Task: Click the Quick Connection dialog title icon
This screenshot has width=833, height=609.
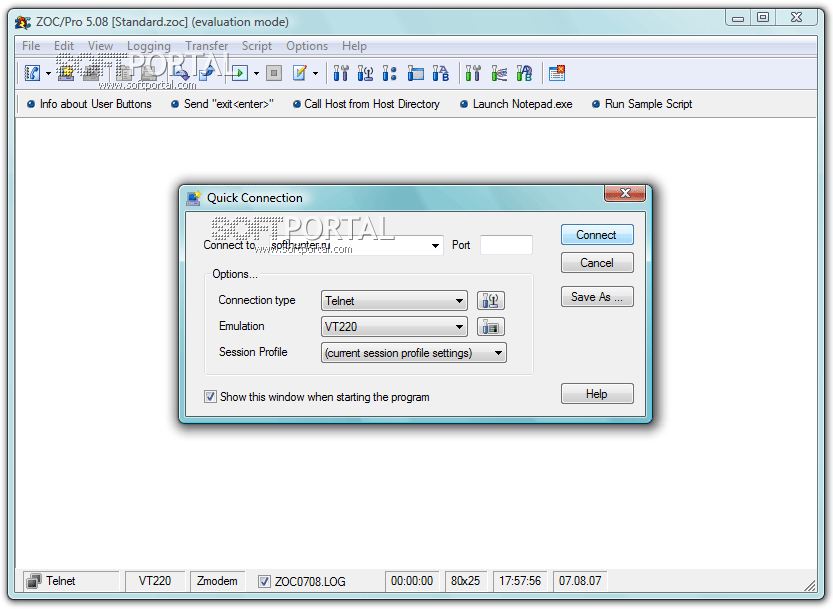Action: click(x=193, y=198)
